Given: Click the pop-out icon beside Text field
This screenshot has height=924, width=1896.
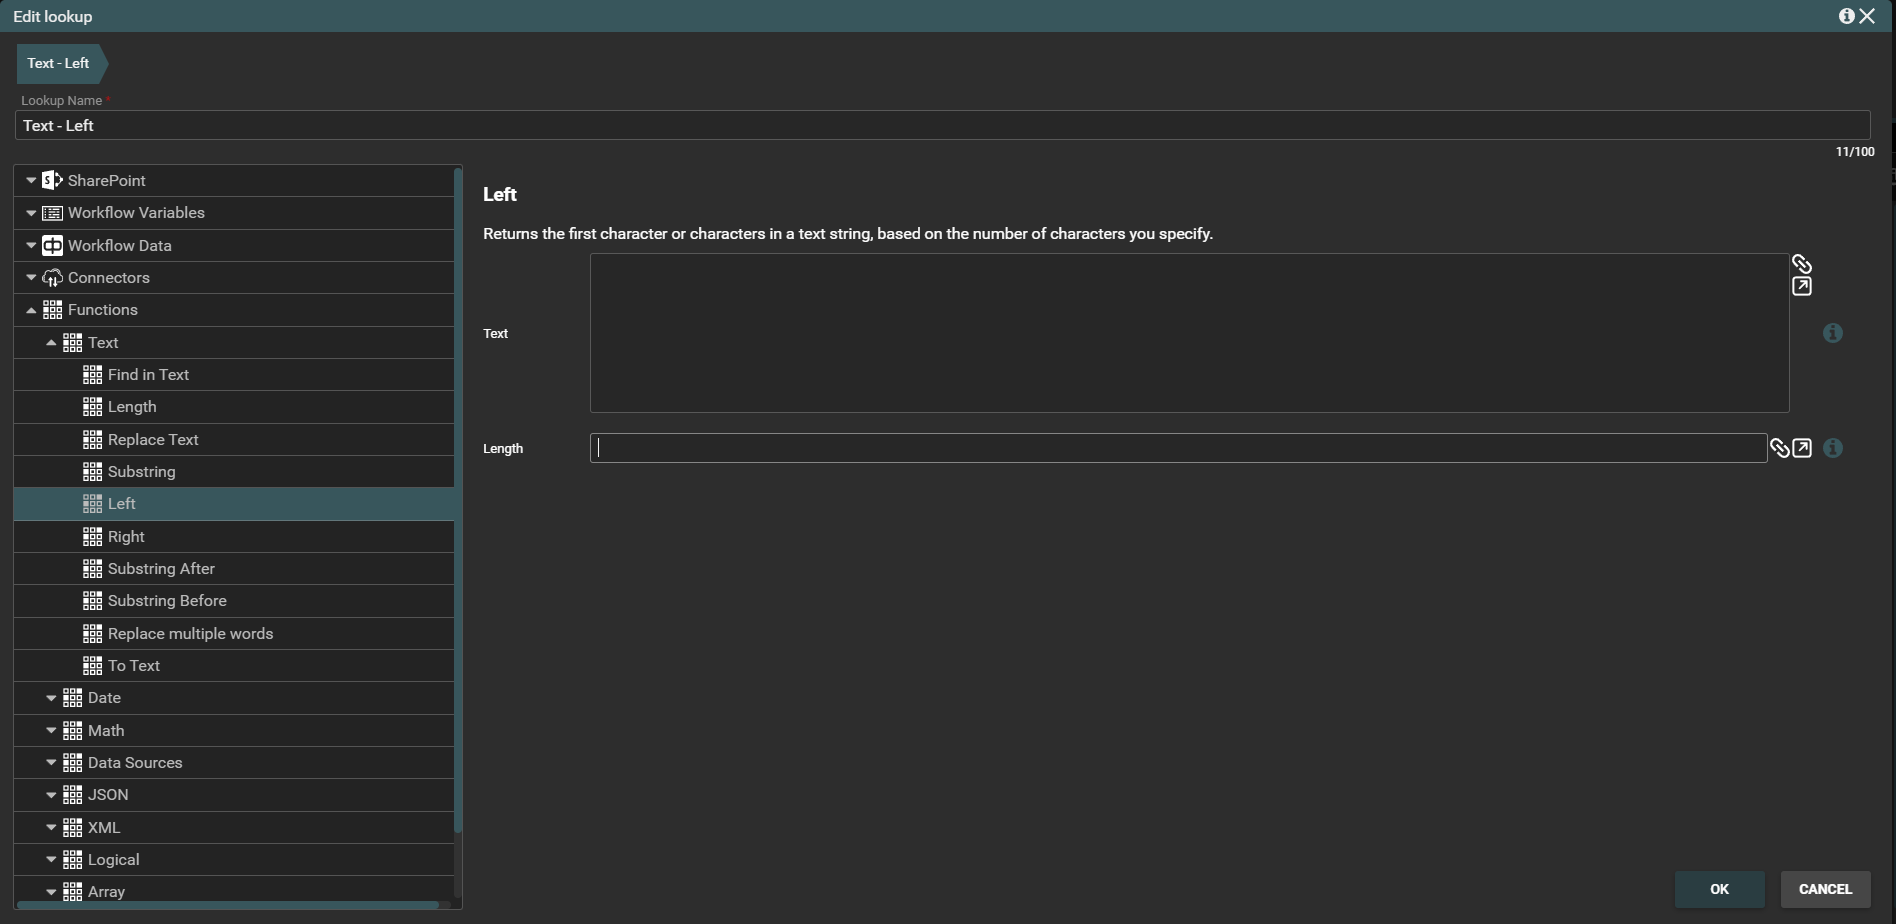Looking at the screenshot, I should pos(1801,287).
